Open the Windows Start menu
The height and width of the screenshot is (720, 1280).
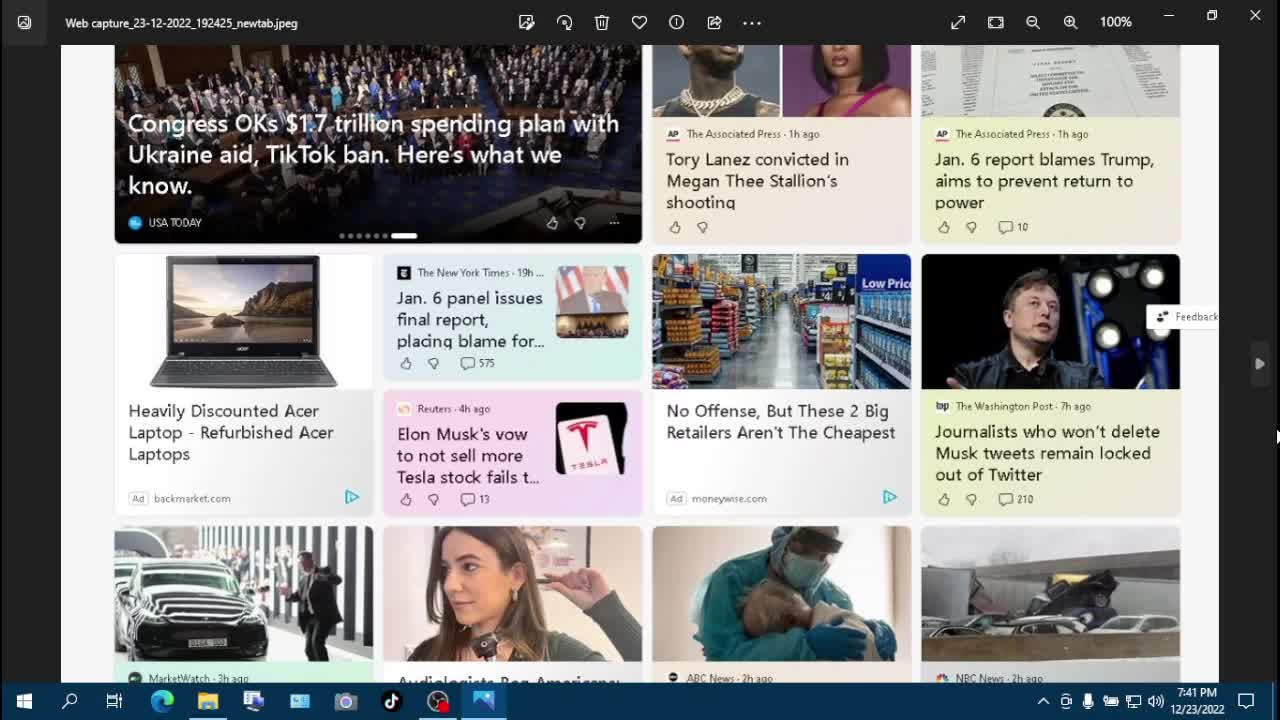pyautogui.click(x=24, y=701)
